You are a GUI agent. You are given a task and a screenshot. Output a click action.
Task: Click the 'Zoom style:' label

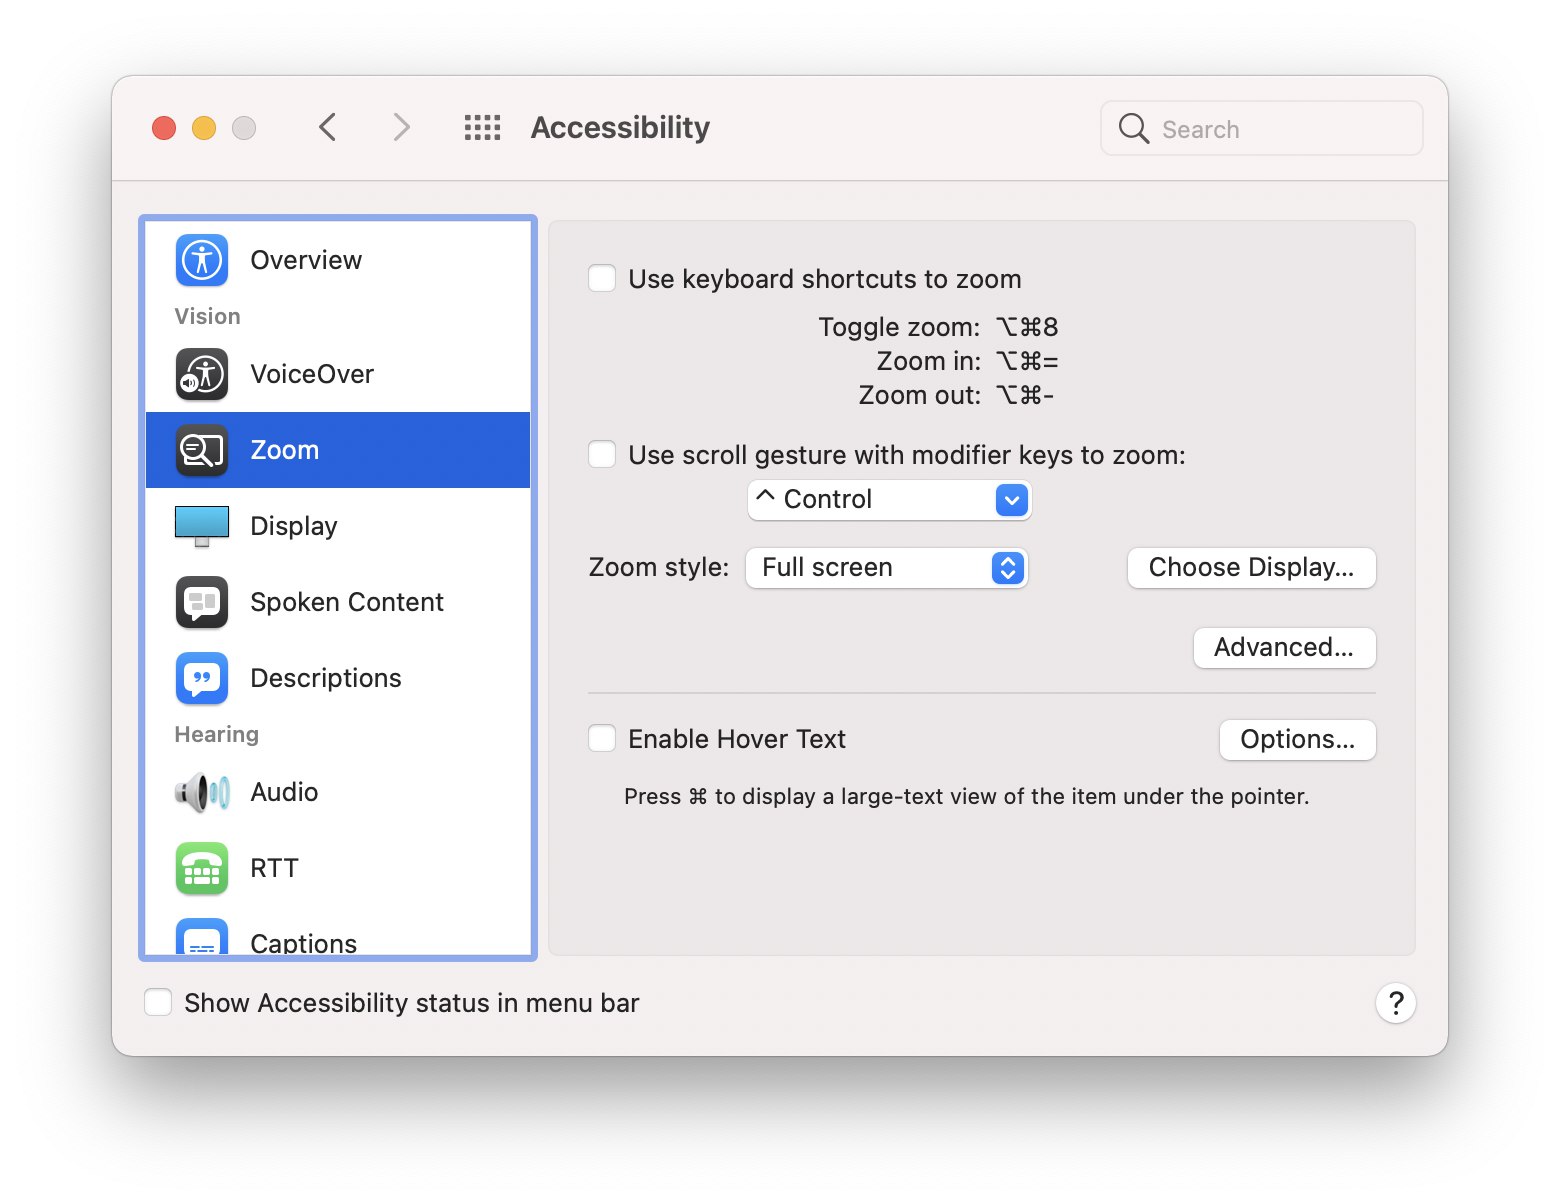coord(659,567)
